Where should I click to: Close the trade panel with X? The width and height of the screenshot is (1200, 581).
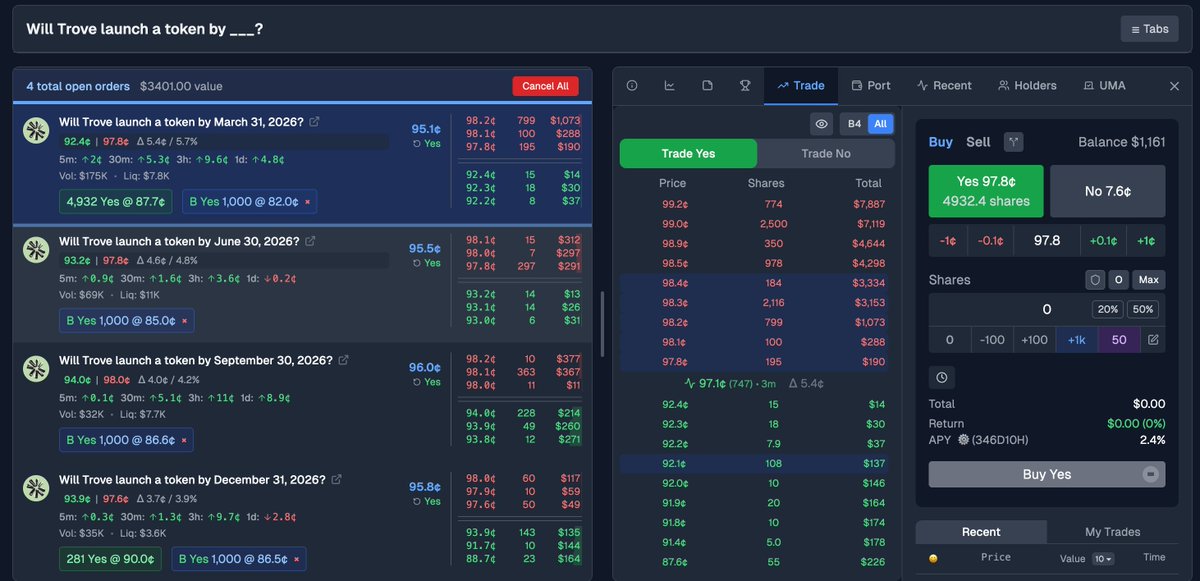point(1175,86)
